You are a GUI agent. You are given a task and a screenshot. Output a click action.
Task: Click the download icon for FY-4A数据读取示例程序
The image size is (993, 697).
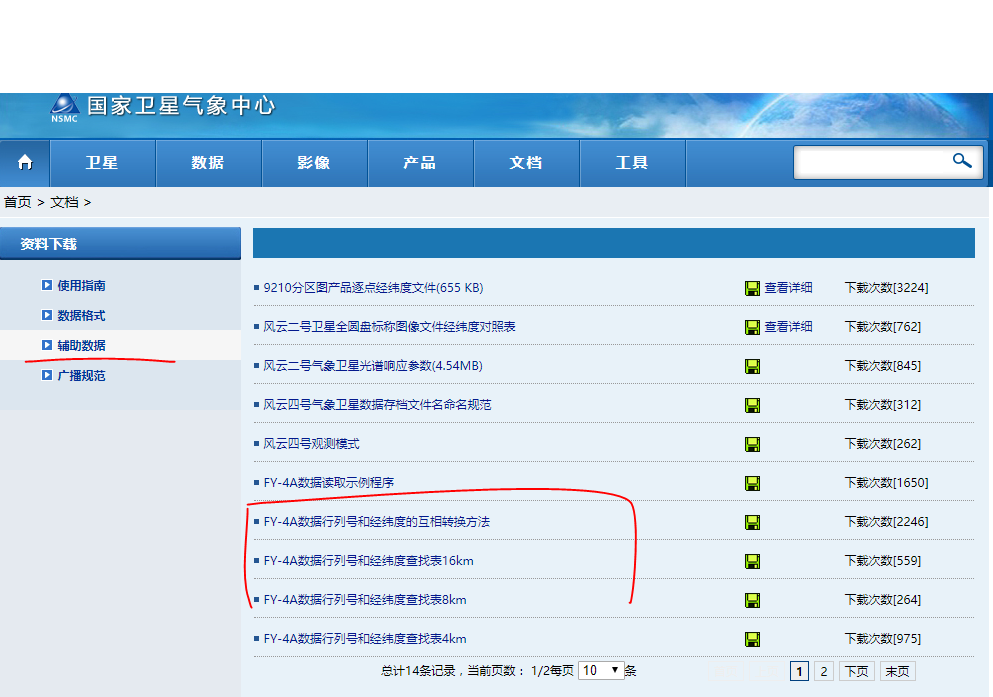pyautogui.click(x=752, y=483)
